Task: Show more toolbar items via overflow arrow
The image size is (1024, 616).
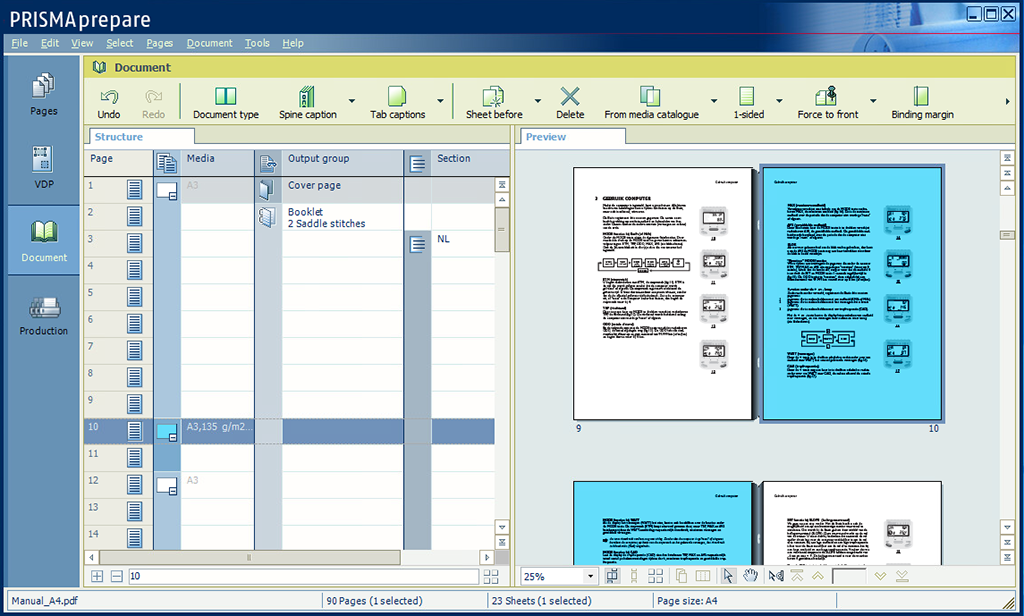Action: tap(1008, 101)
